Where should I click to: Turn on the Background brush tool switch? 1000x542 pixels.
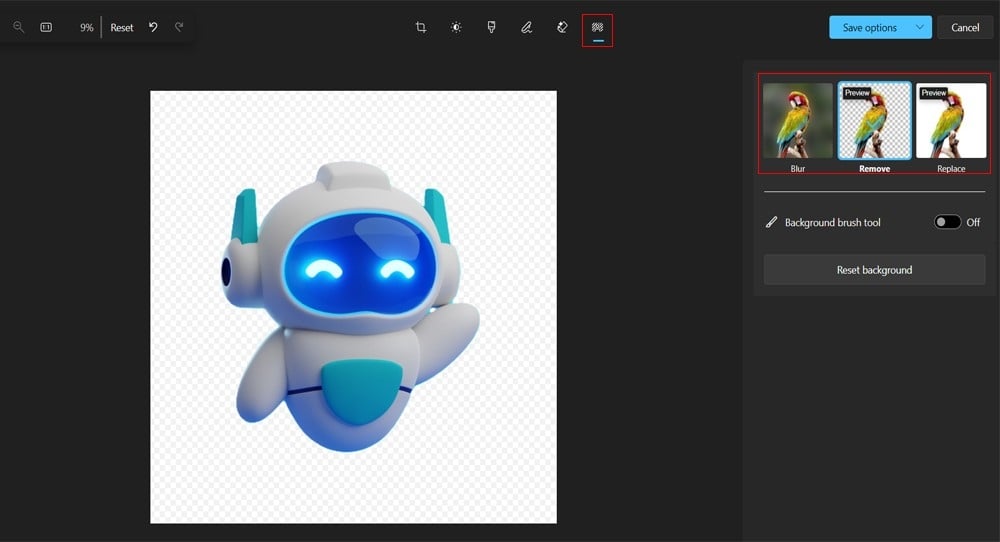947,222
